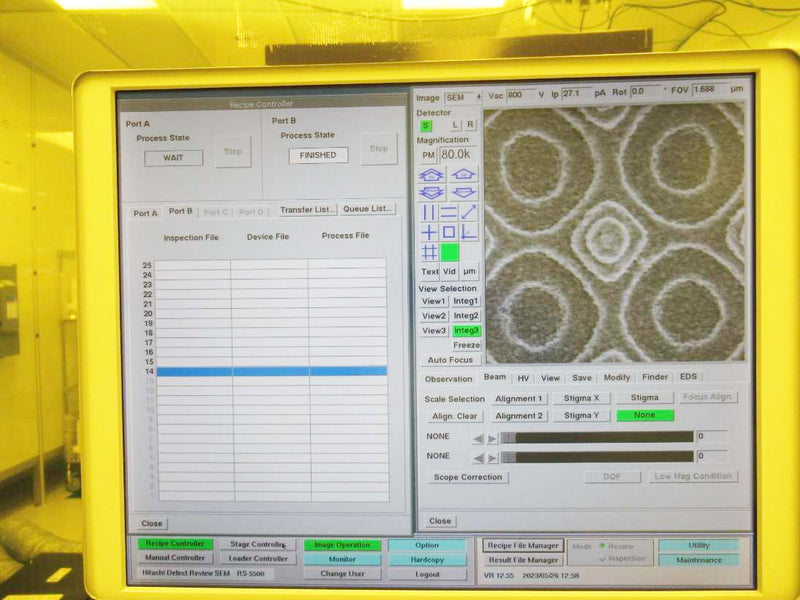Viewport: 800px width, 600px height.
Task: Click the Hardcopy button
Action: [x=427, y=560]
